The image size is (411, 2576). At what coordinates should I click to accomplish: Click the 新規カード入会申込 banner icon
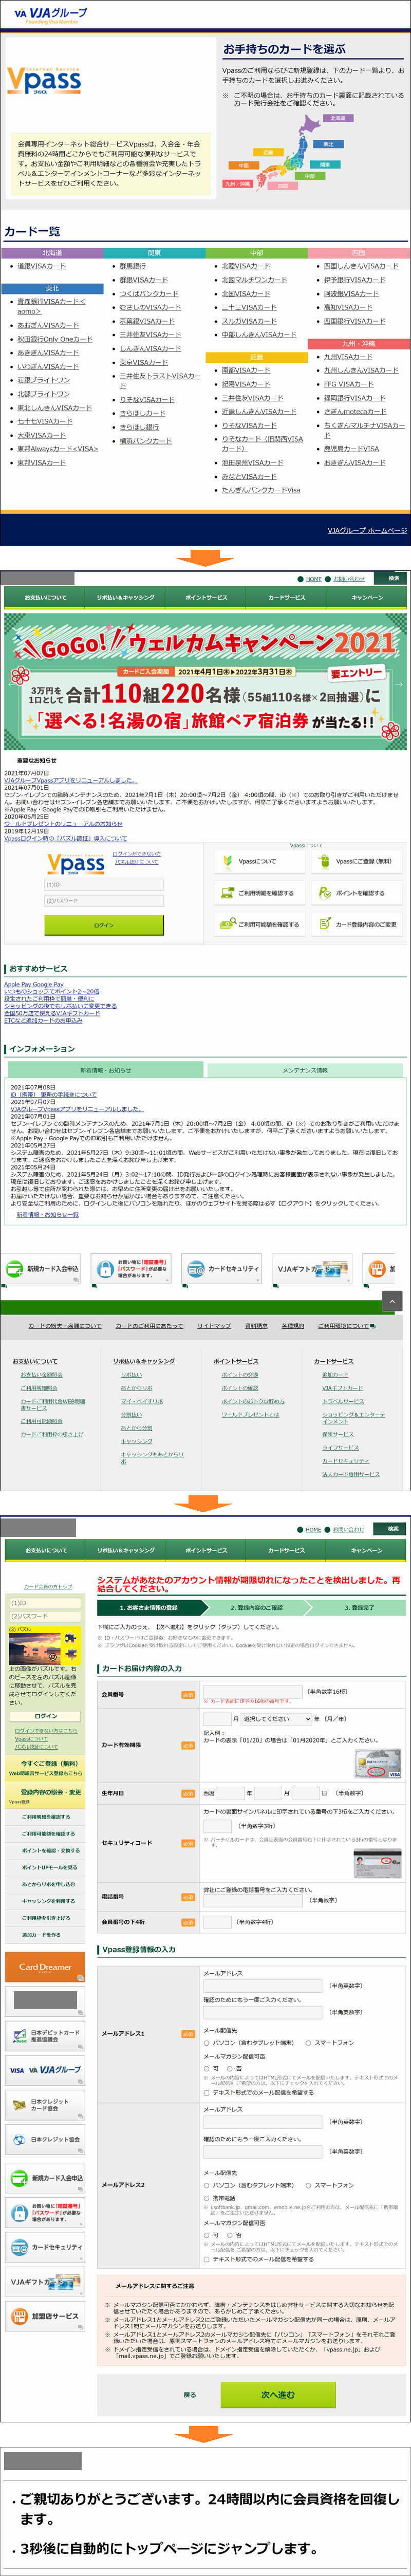(x=15, y=1269)
